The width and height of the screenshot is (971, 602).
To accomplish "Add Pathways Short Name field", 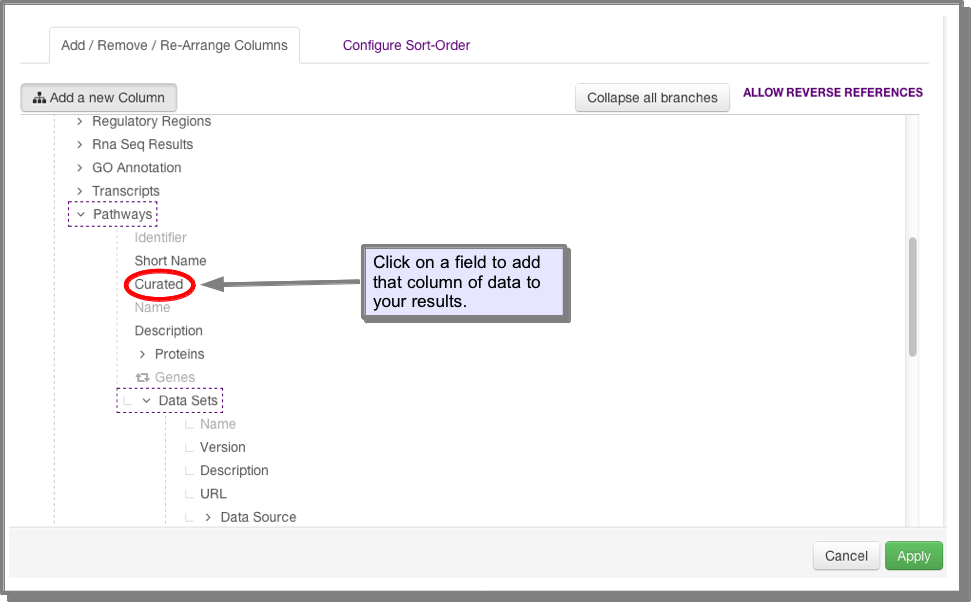I will click(170, 261).
